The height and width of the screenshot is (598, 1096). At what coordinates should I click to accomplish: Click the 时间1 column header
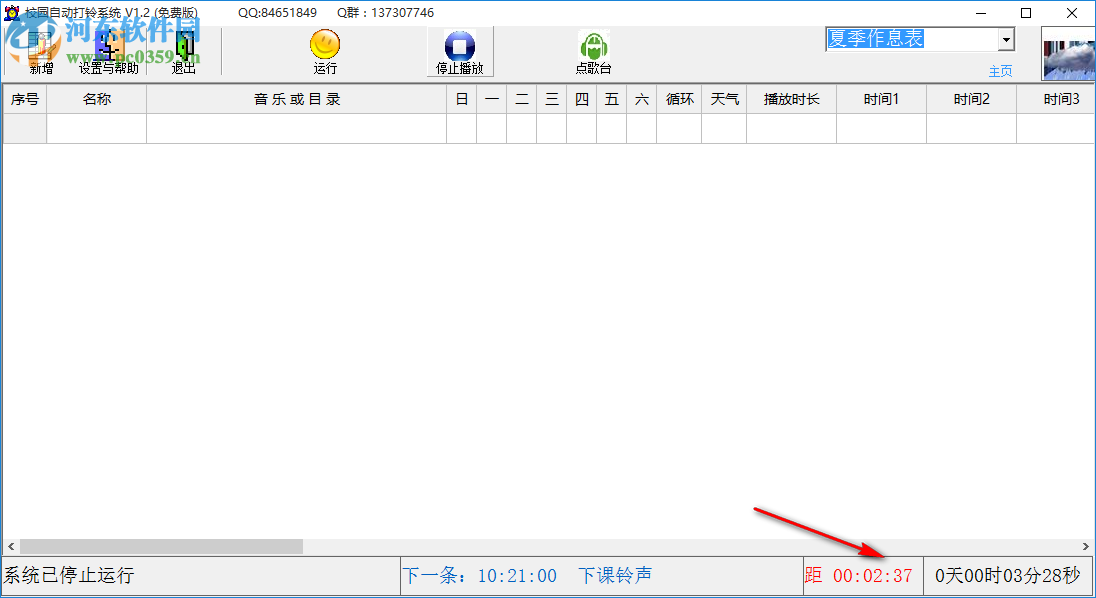(x=880, y=99)
